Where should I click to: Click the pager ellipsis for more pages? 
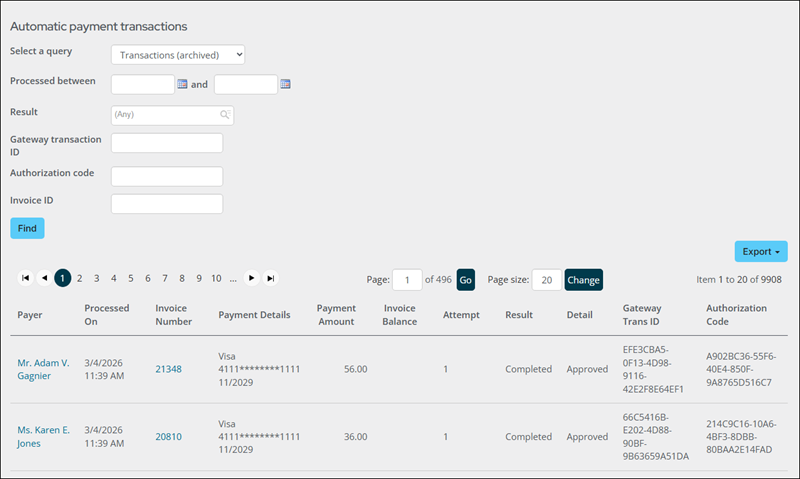(233, 279)
